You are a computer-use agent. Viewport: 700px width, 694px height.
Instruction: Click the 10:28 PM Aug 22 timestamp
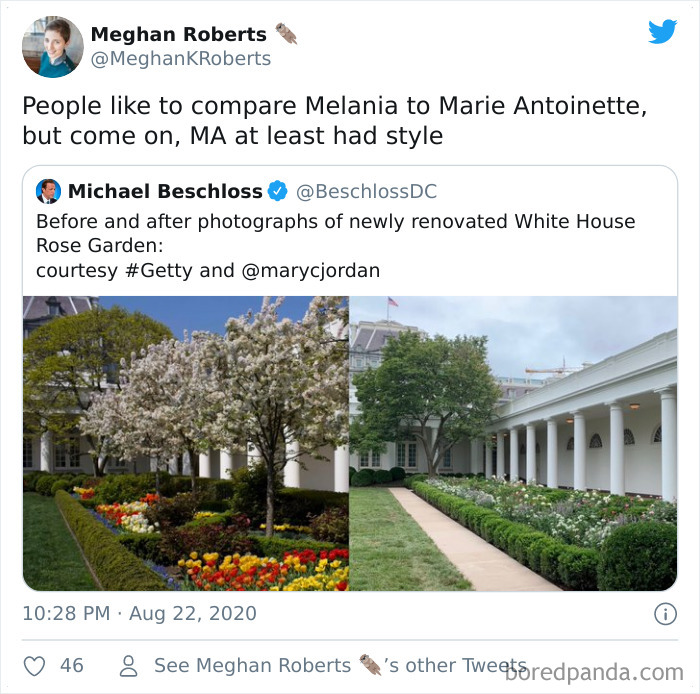140,614
